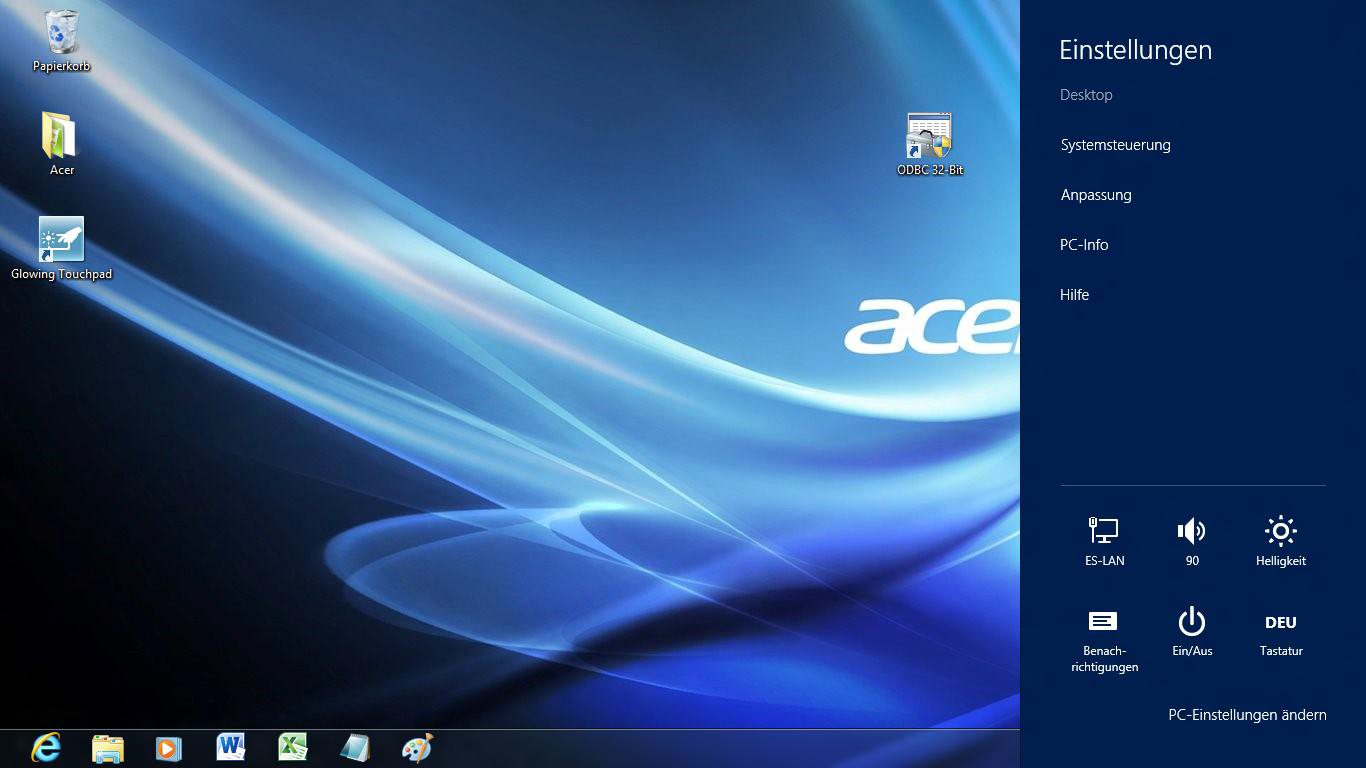
Task: Open the Ein/Aus power options
Action: tap(1192, 632)
